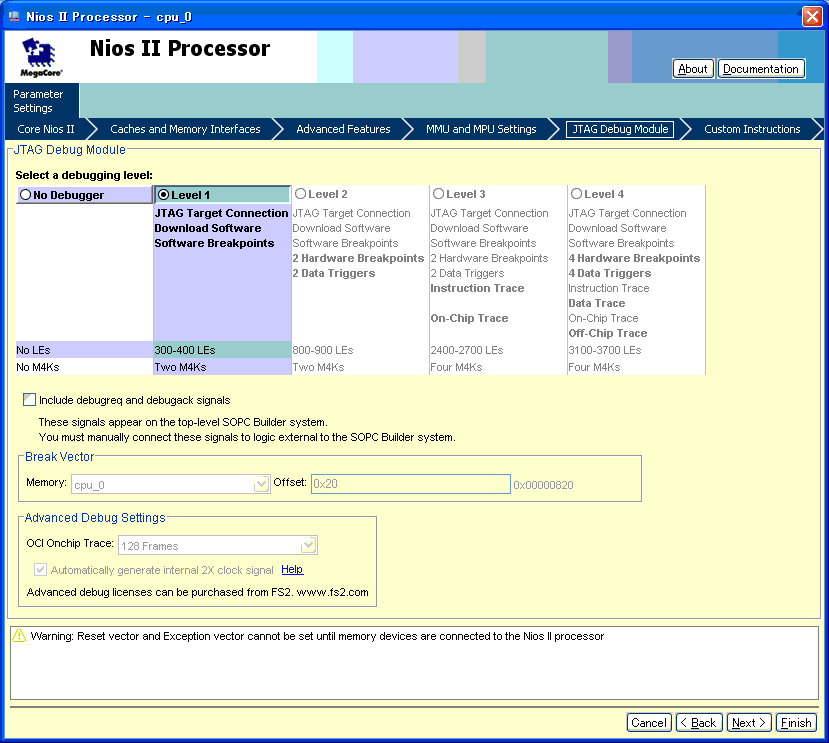This screenshot has height=743, width=829.
Task: Click the 2400-2700 LEs text under Level 3
Action: [466, 350]
